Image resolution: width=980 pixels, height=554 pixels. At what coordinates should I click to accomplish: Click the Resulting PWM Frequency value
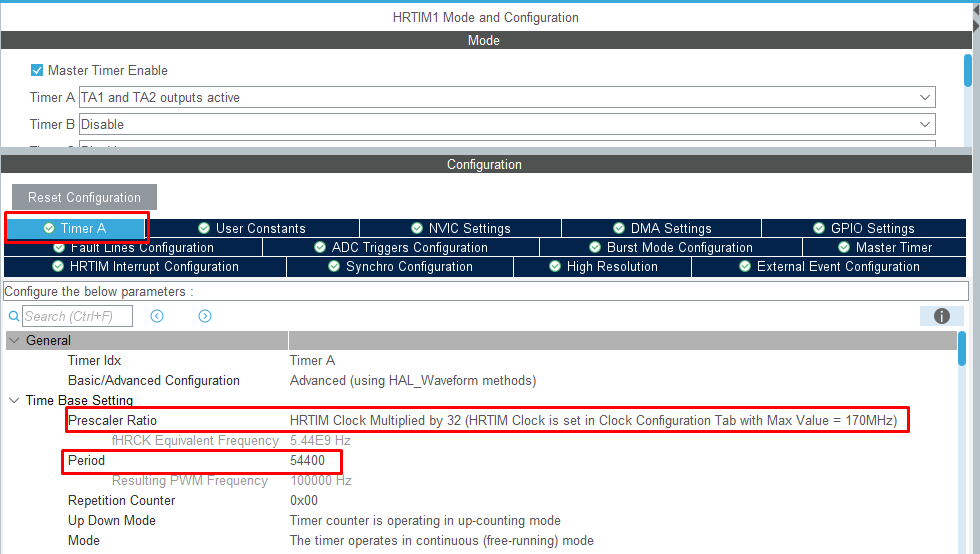[321, 481]
